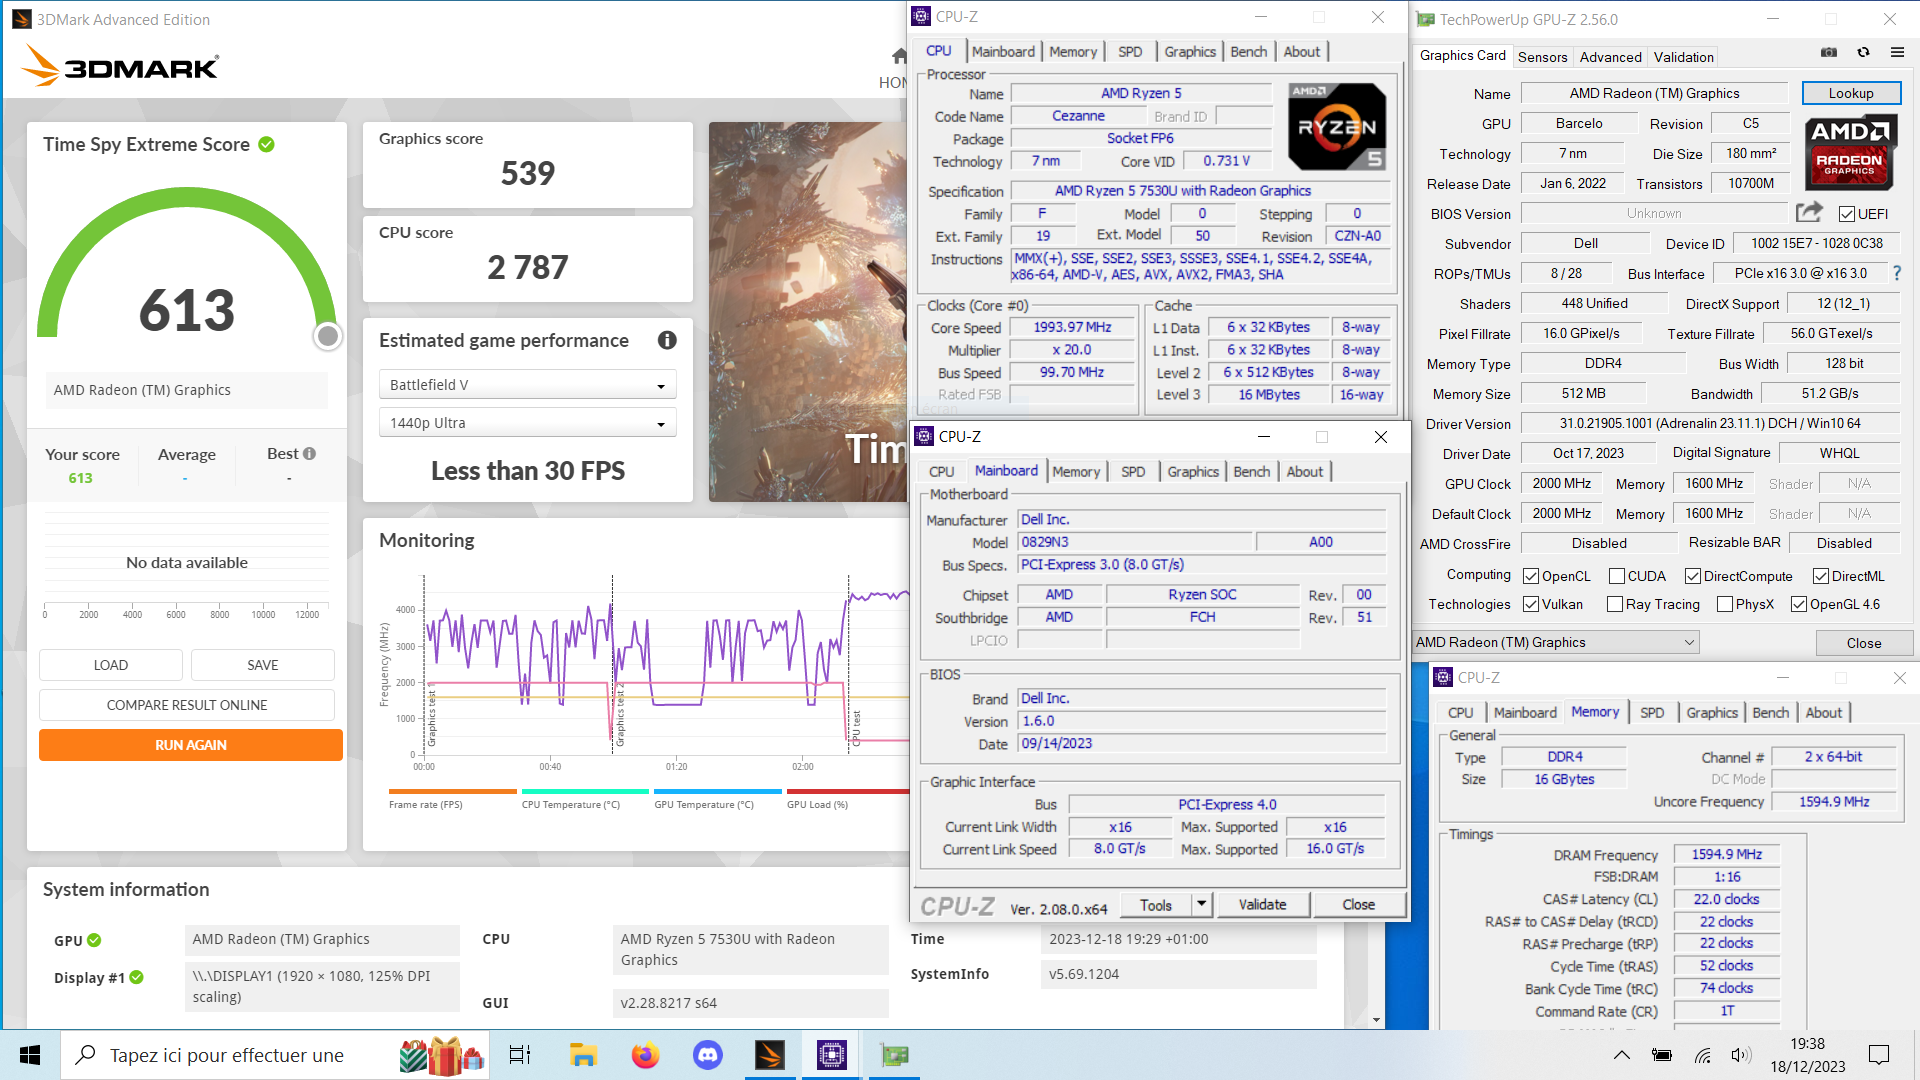This screenshot has width=1920, height=1080.
Task: Switch to CPU-Z via taskbar icon
Action: [832, 1055]
